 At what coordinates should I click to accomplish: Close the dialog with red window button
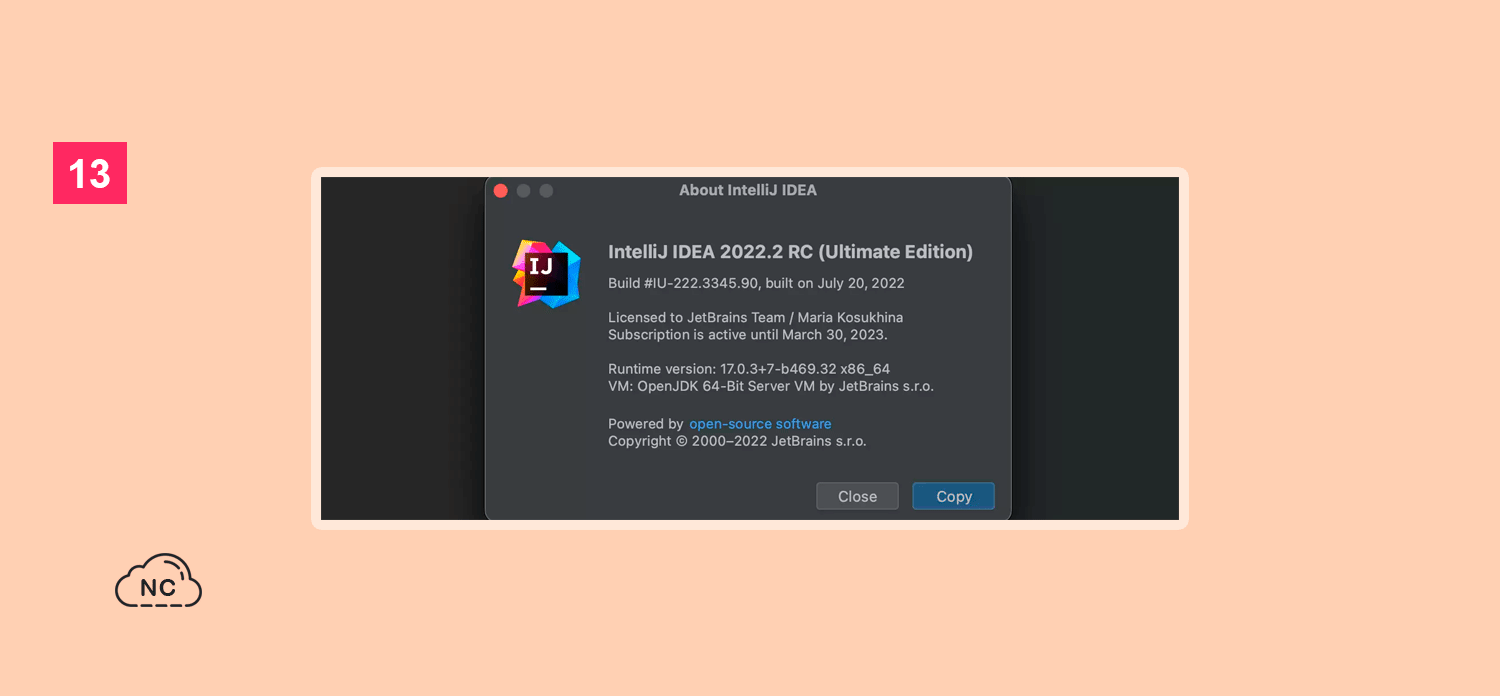point(501,190)
